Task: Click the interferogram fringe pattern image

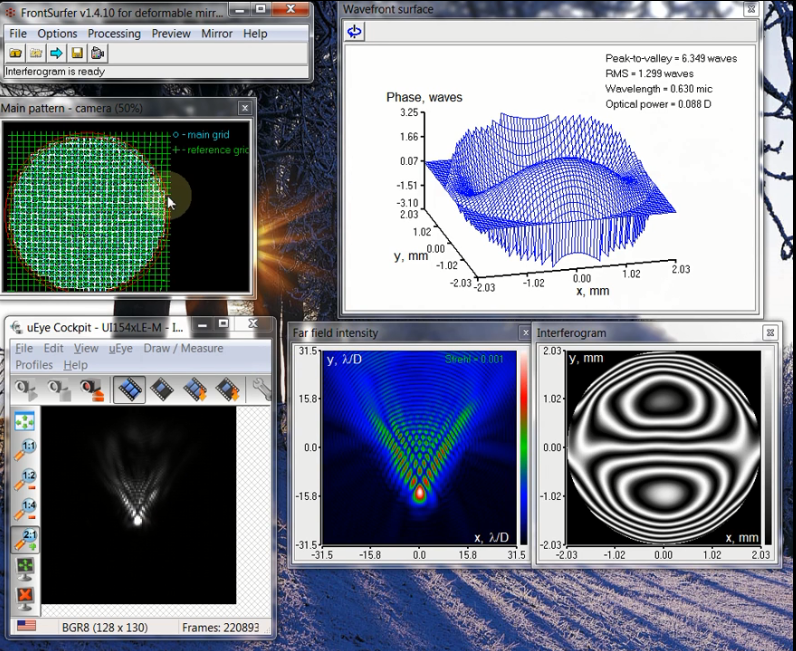Action: pyautogui.click(x=664, y=448)
